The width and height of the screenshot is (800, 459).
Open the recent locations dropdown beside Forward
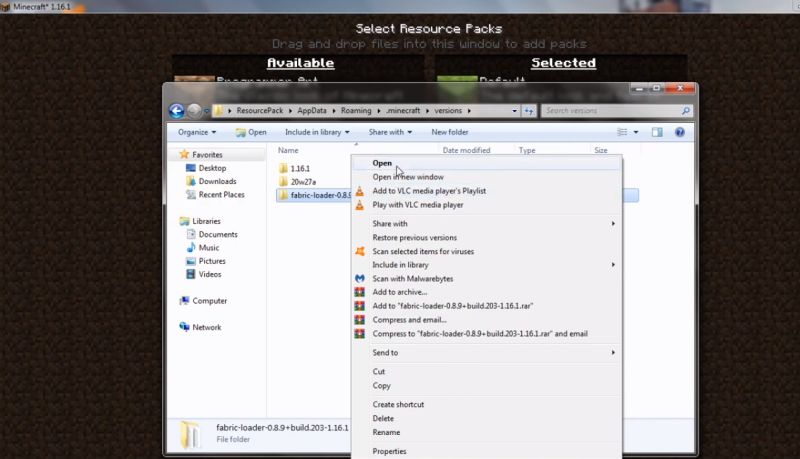206,111
